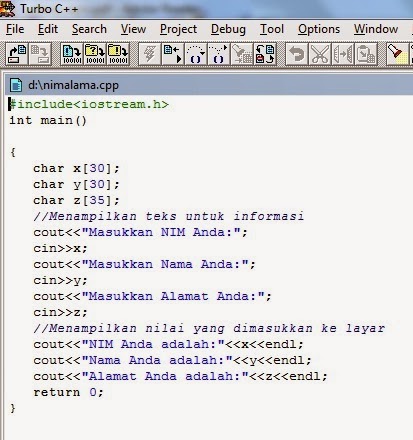This screenshot has width=413, height=440.
Task: Open the Debug menu
Action: [228, 29]
